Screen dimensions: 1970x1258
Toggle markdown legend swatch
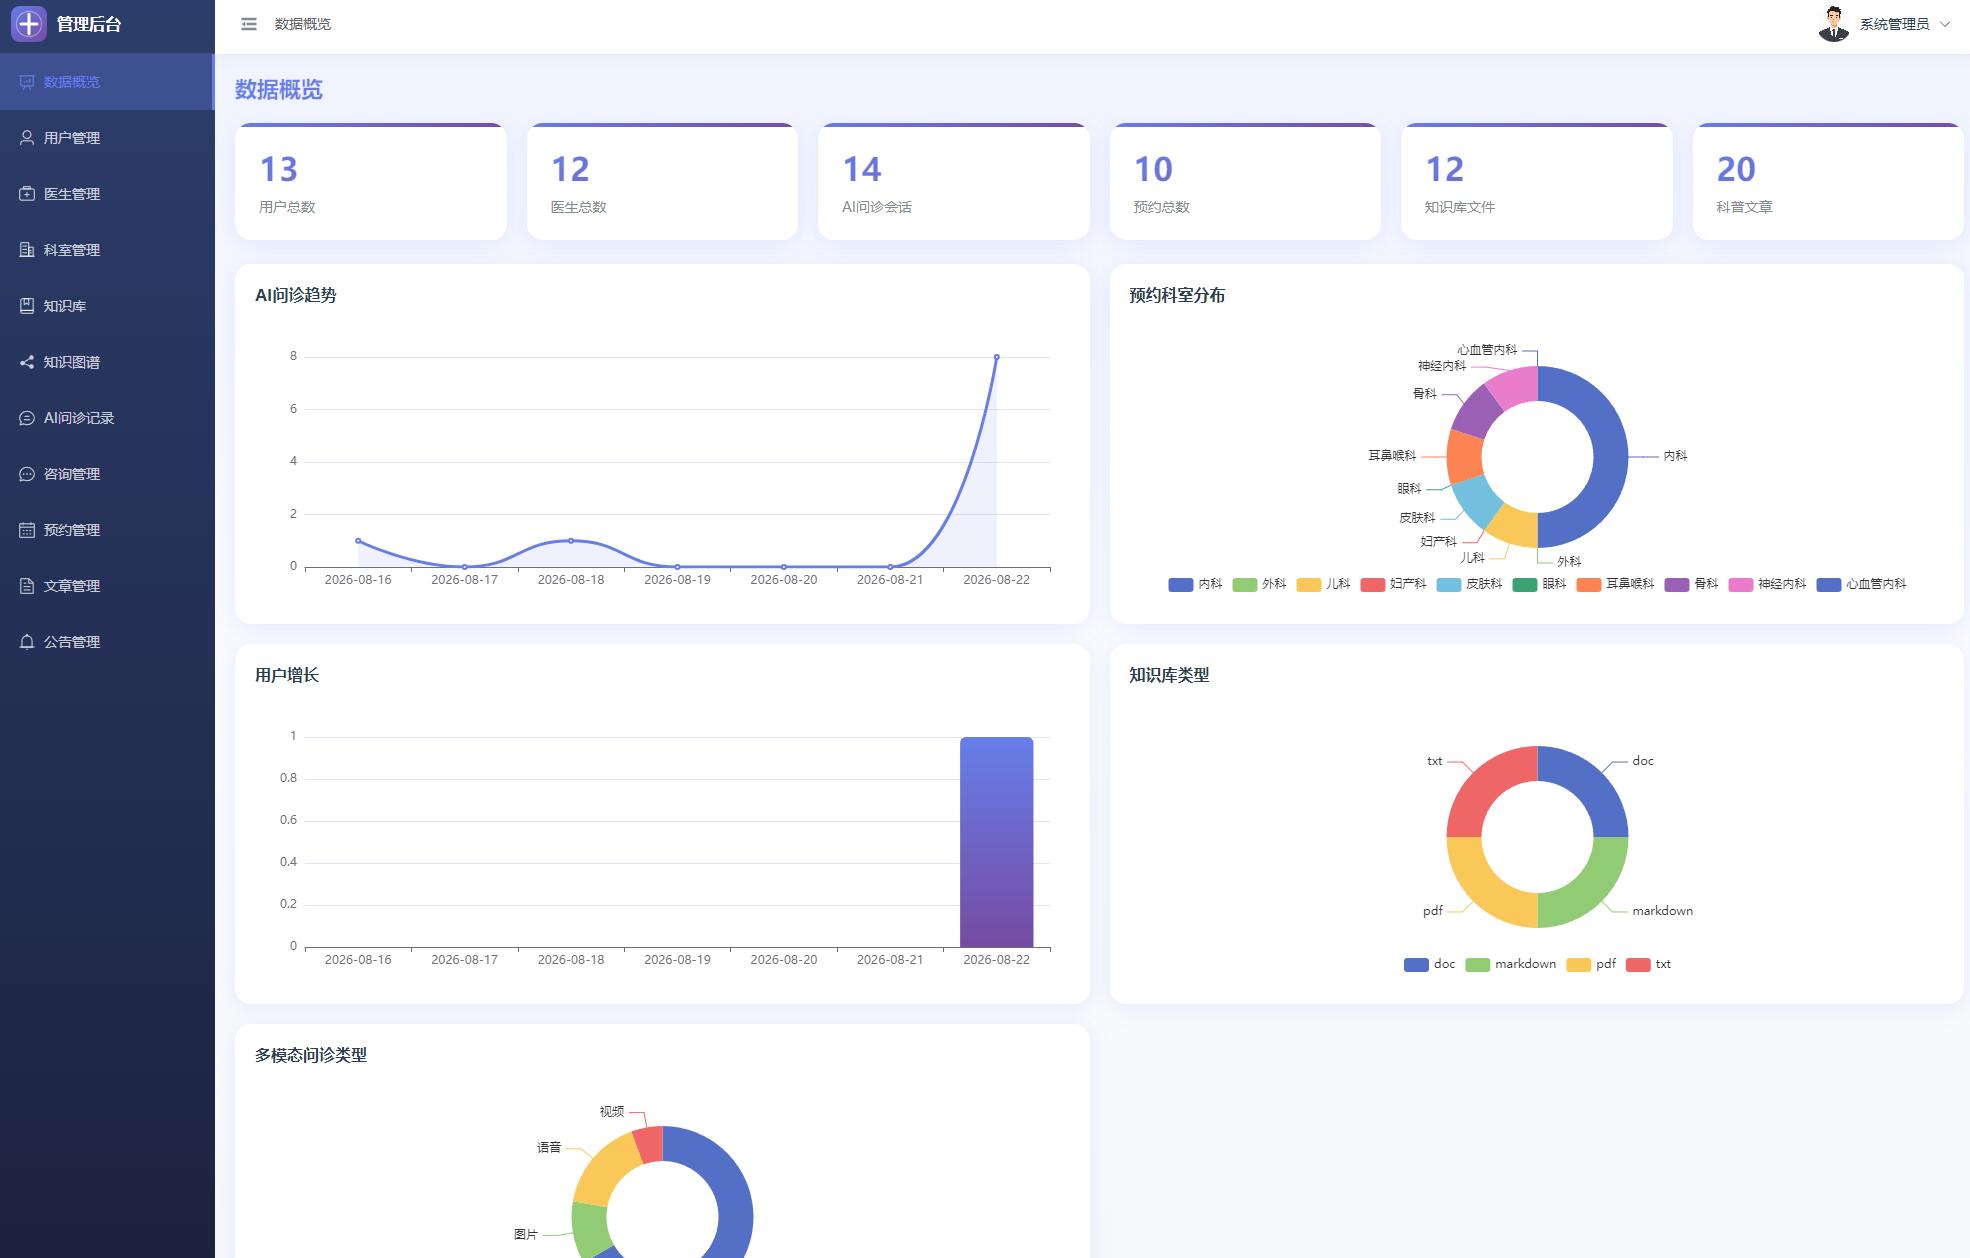(x=1477, y=964)
